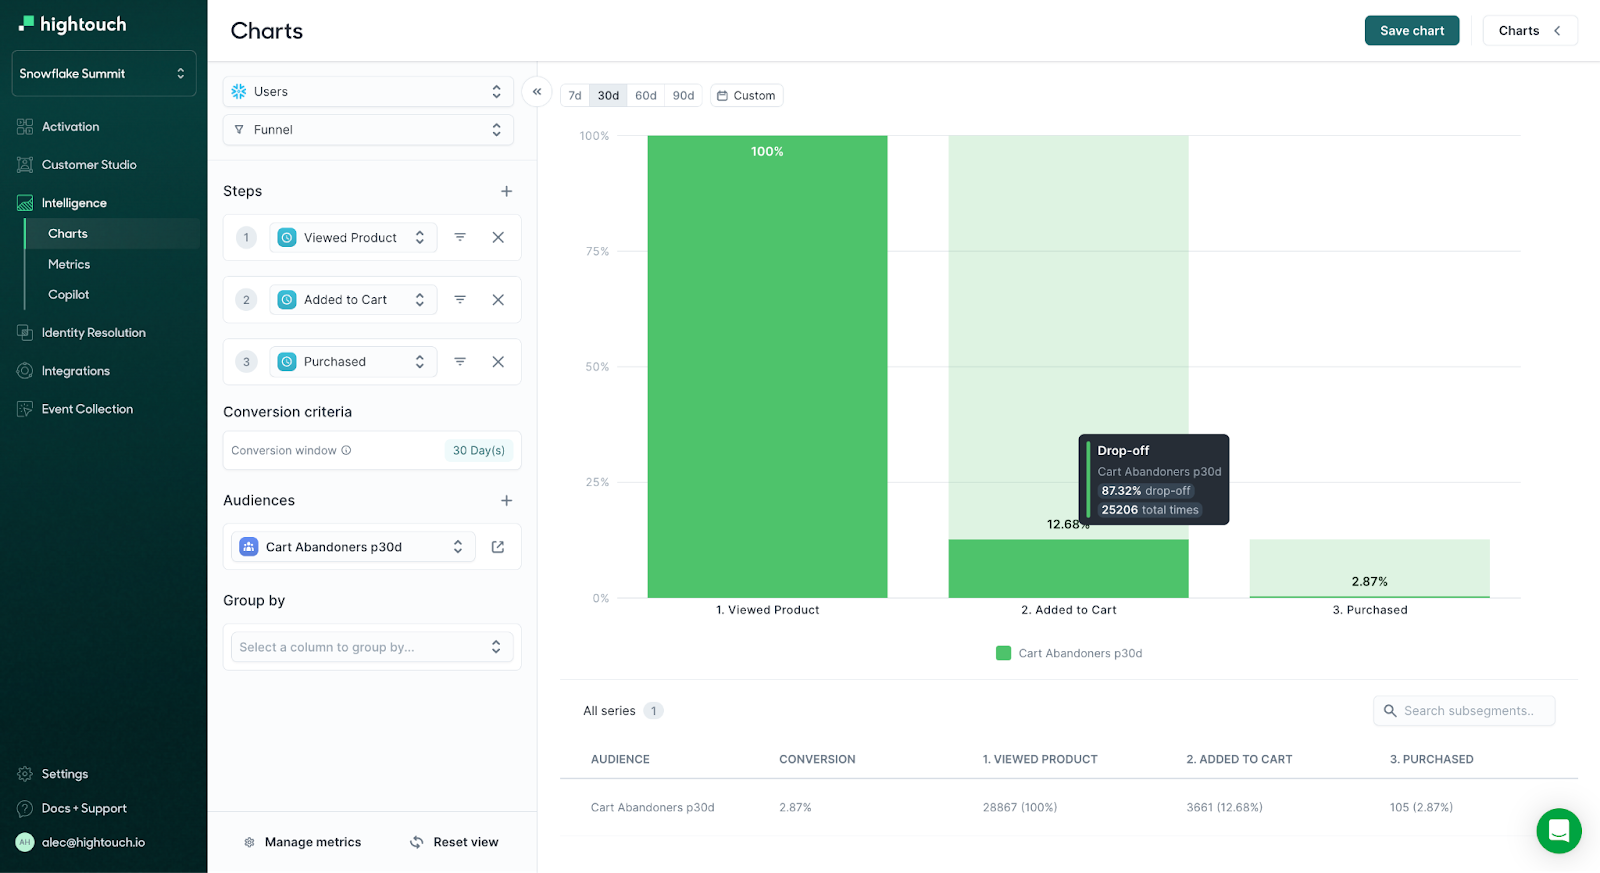Click the Save chart button

[1411, 31]
